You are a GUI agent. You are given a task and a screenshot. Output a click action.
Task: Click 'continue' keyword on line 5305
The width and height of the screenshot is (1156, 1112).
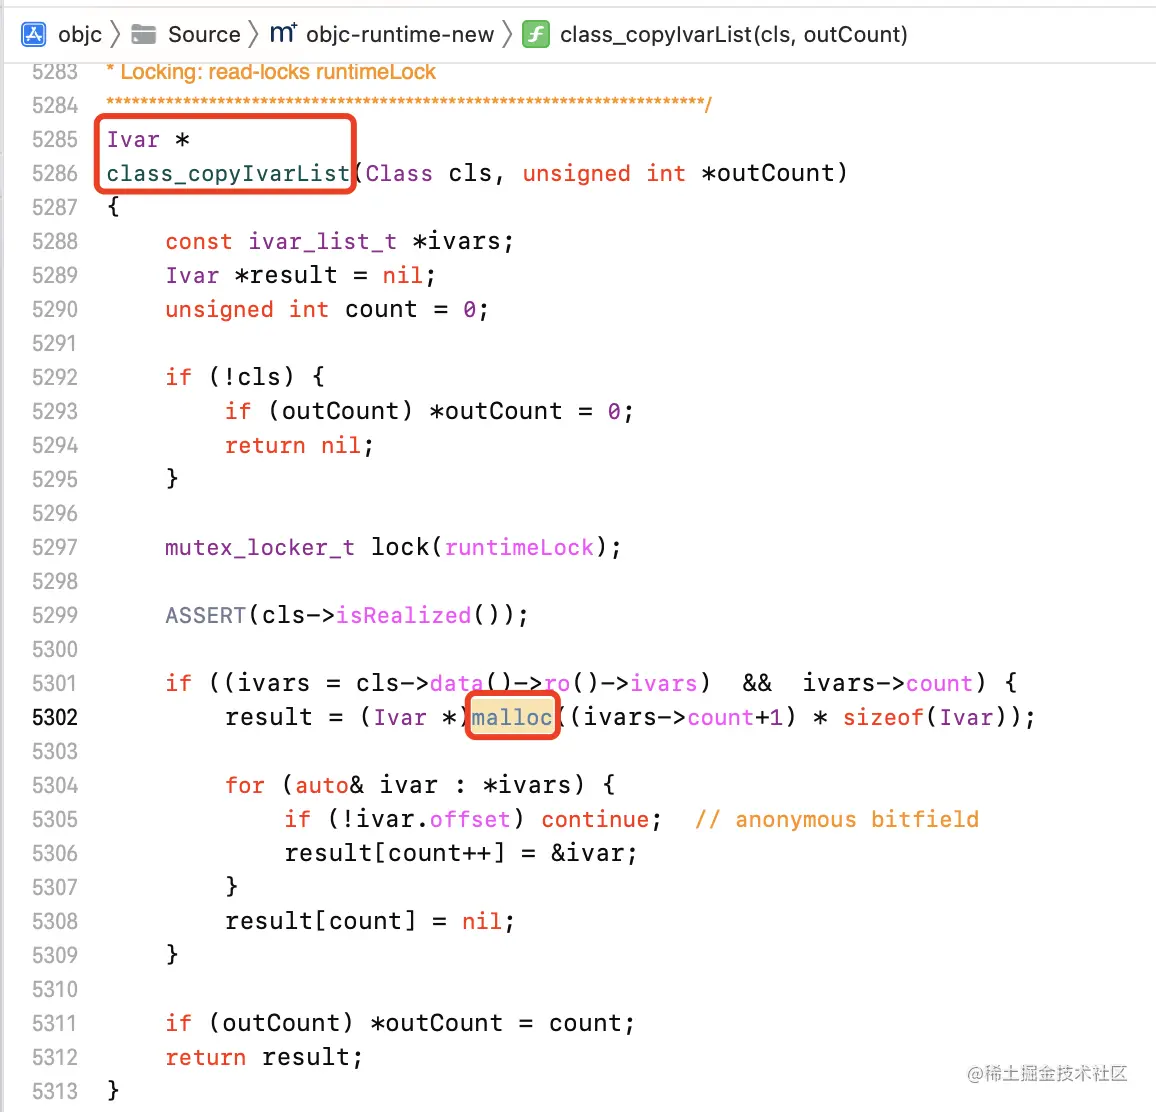point(596,819)
